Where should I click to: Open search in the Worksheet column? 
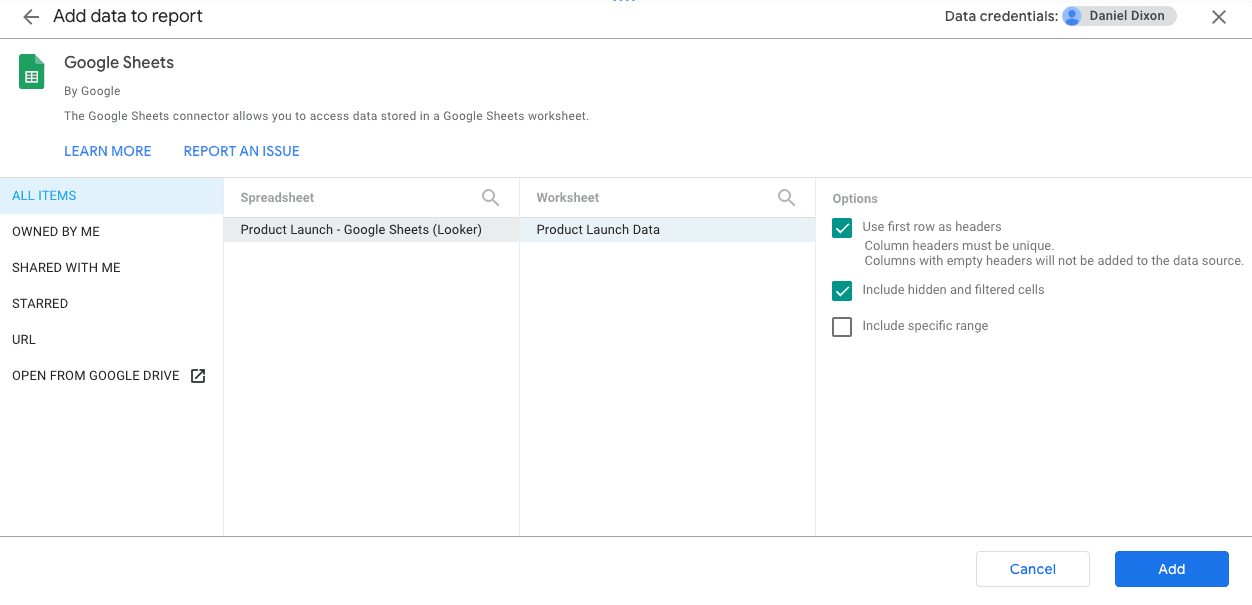click(786, 198)
